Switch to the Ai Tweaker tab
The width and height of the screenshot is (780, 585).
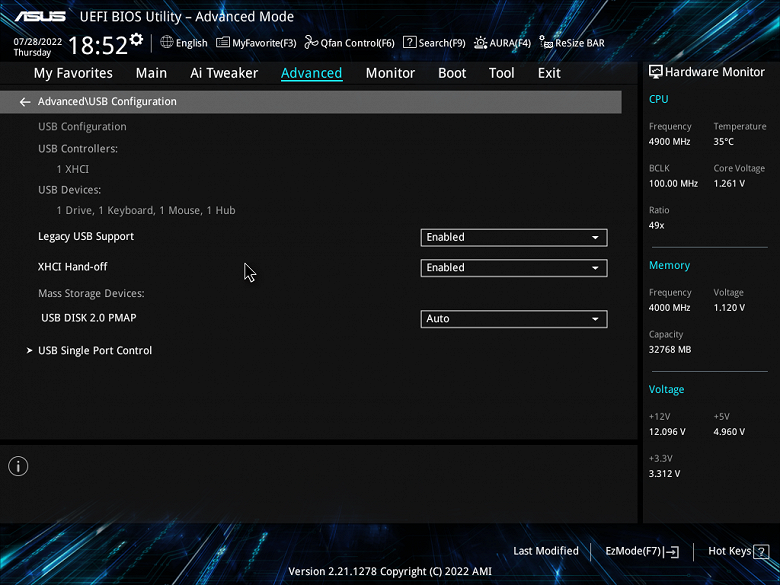(x=224, y=73)
